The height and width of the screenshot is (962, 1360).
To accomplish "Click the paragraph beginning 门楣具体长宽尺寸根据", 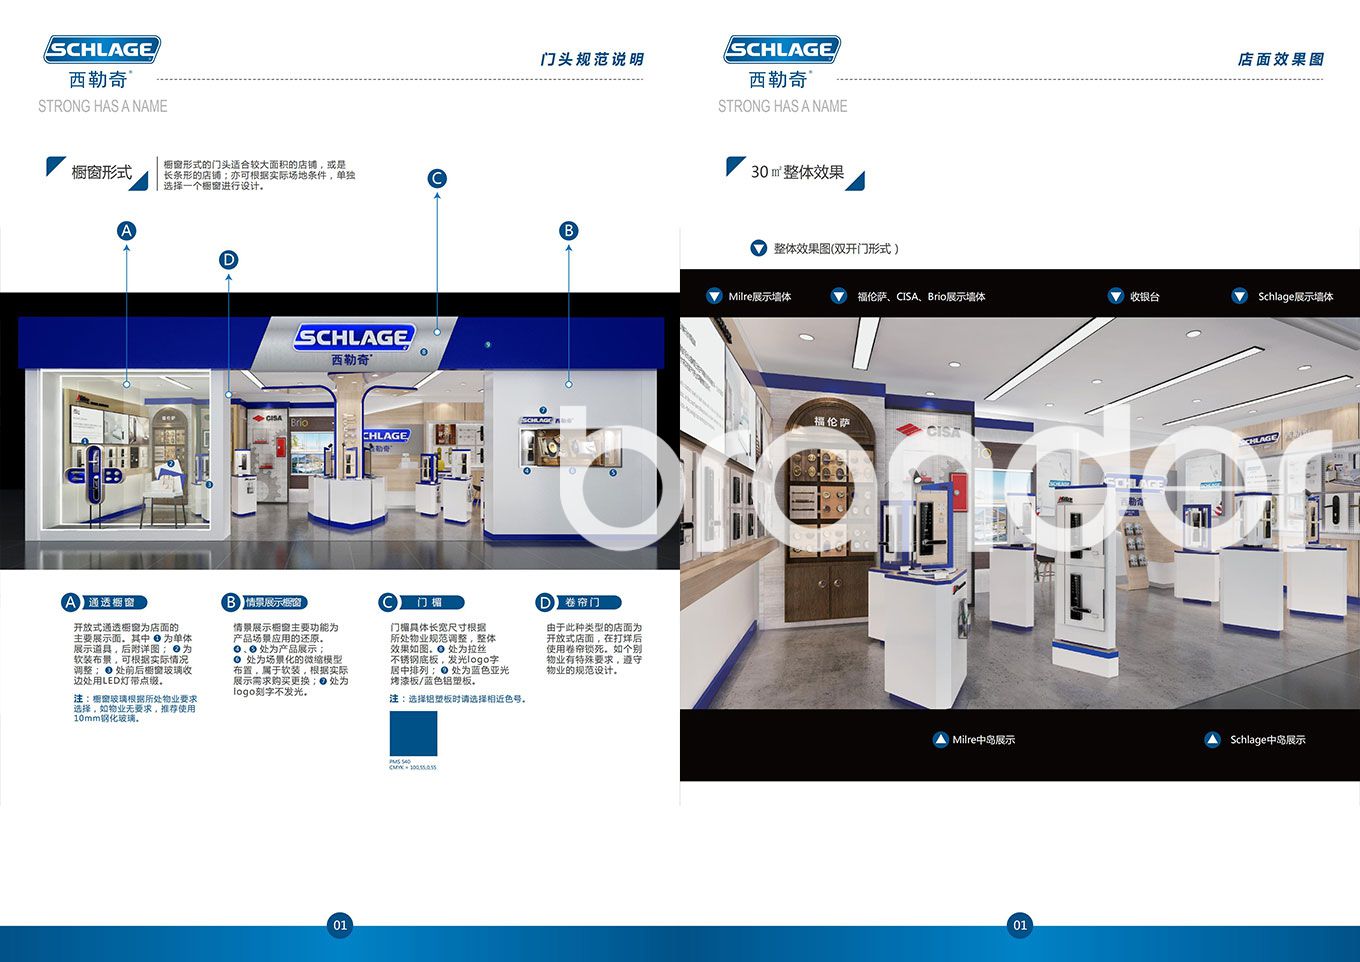I will point(450,654).
